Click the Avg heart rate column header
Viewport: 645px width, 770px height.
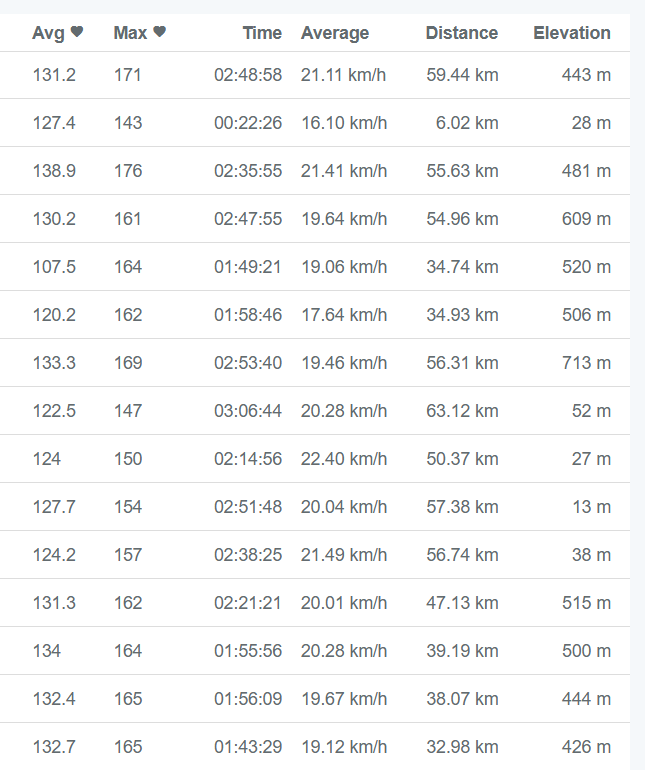pyautogui.click(x=48, y=33)
